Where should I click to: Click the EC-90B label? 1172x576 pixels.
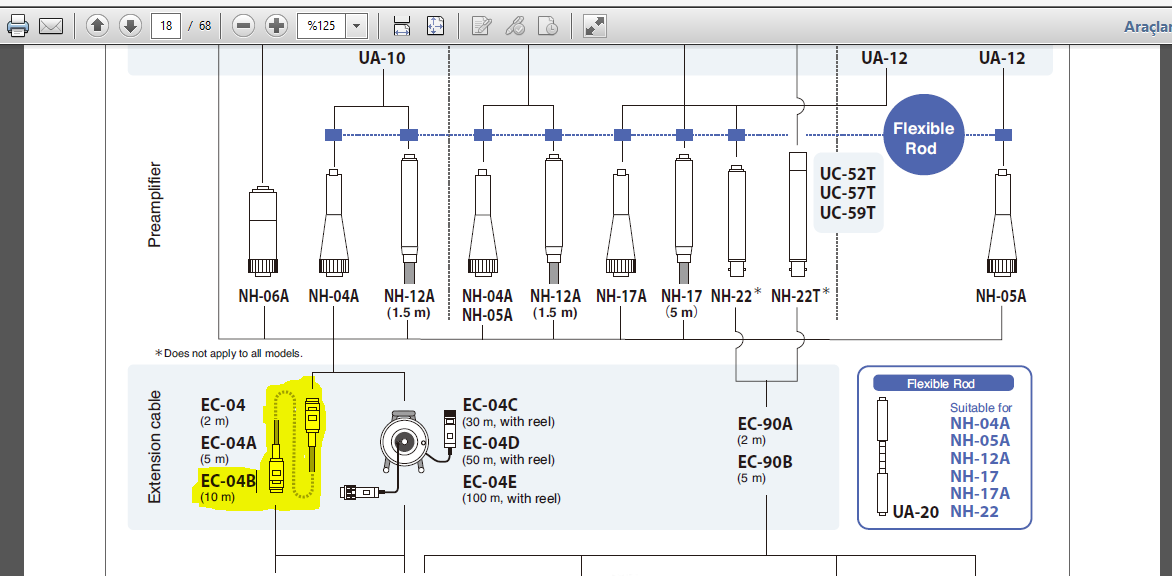click(765, 462)
